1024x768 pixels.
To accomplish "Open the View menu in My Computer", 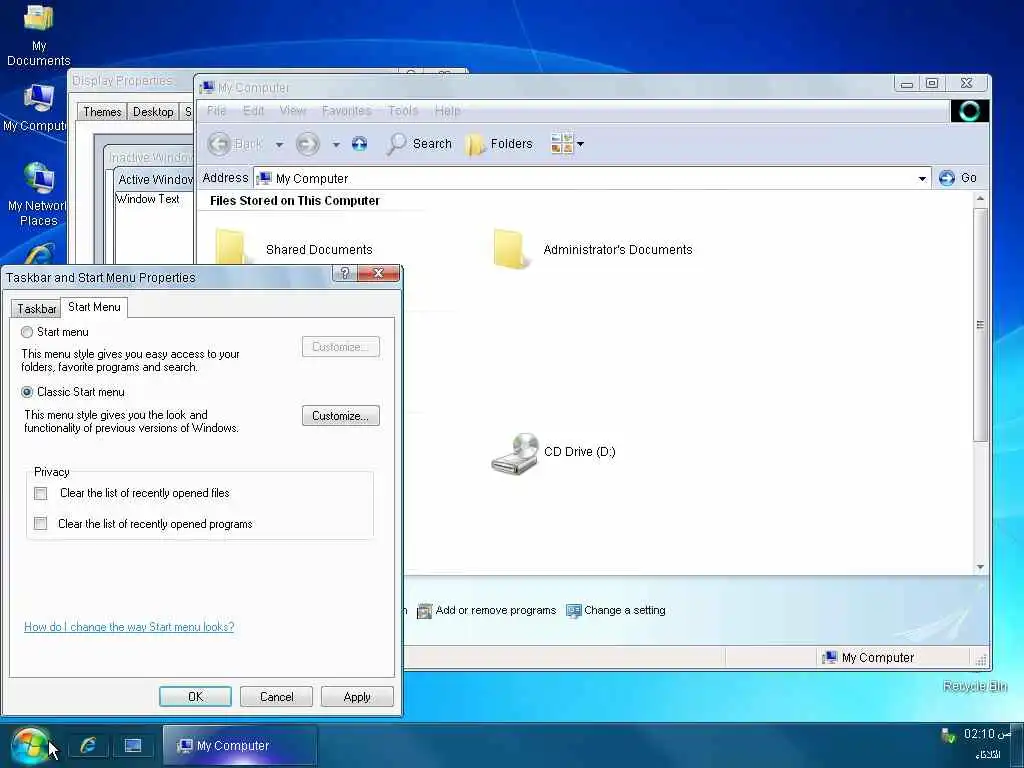I will 293,111.
